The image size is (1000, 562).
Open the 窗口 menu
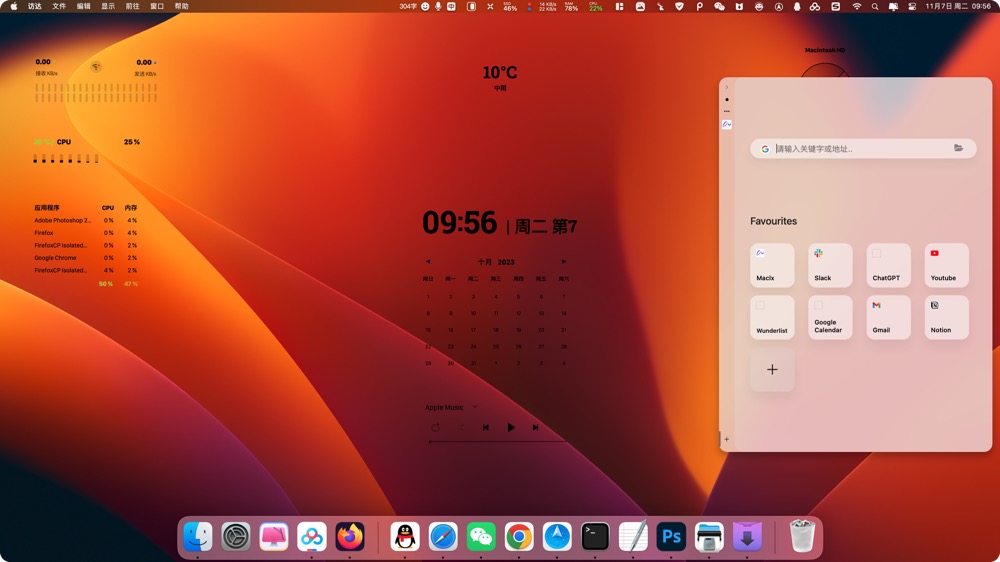coord(157,6)
